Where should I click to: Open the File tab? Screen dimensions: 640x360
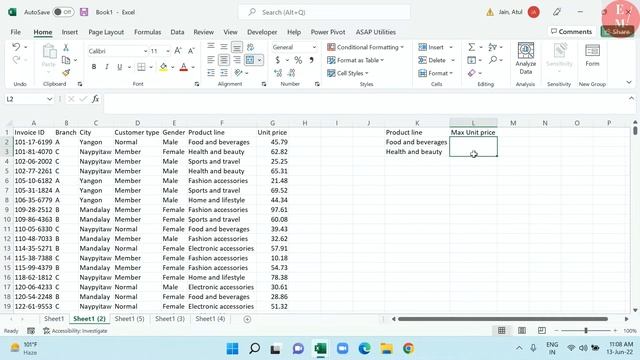point(16,32)
